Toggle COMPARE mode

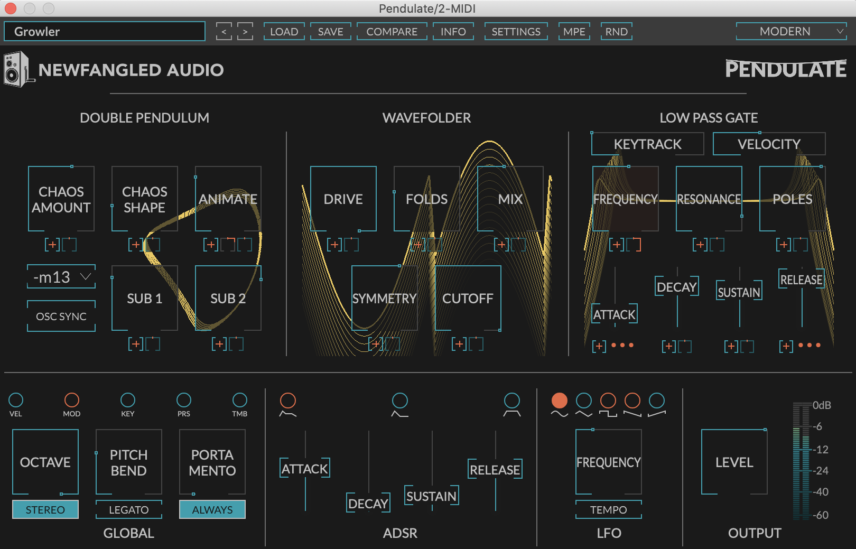tap(391, 32)
